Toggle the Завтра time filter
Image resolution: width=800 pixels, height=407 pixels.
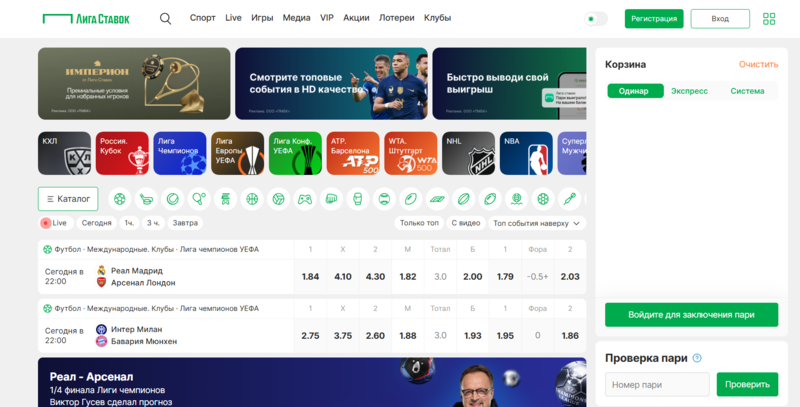185,223
